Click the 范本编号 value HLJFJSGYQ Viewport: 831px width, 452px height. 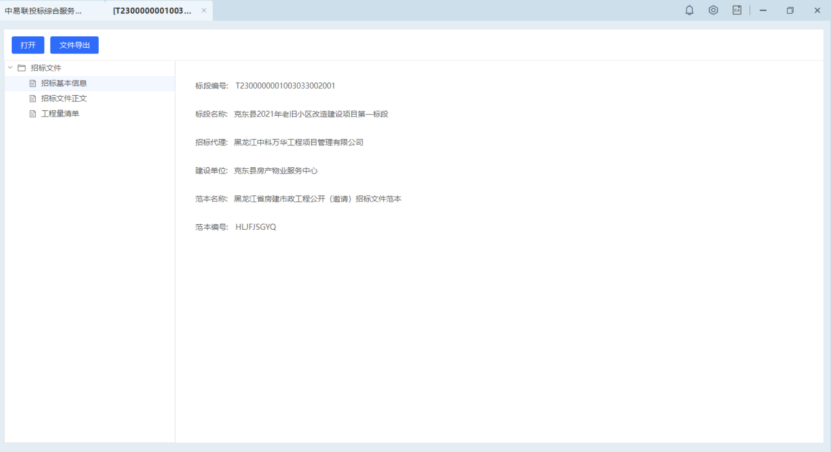click(255, 227)
